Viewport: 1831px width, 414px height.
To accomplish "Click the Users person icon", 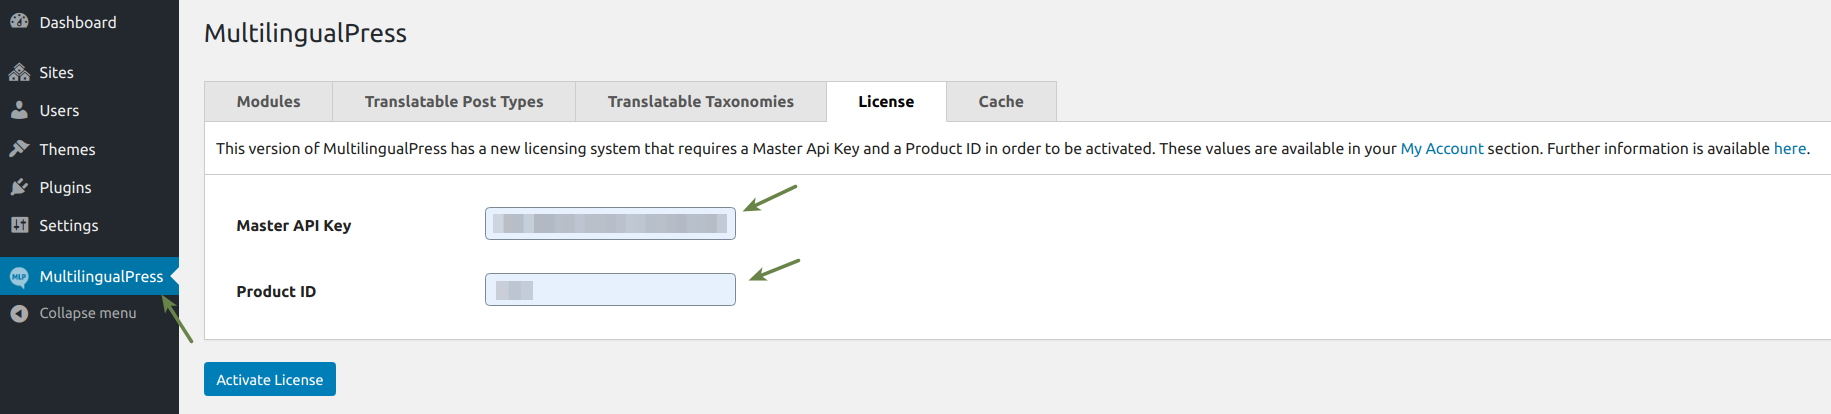I will 19,110.
